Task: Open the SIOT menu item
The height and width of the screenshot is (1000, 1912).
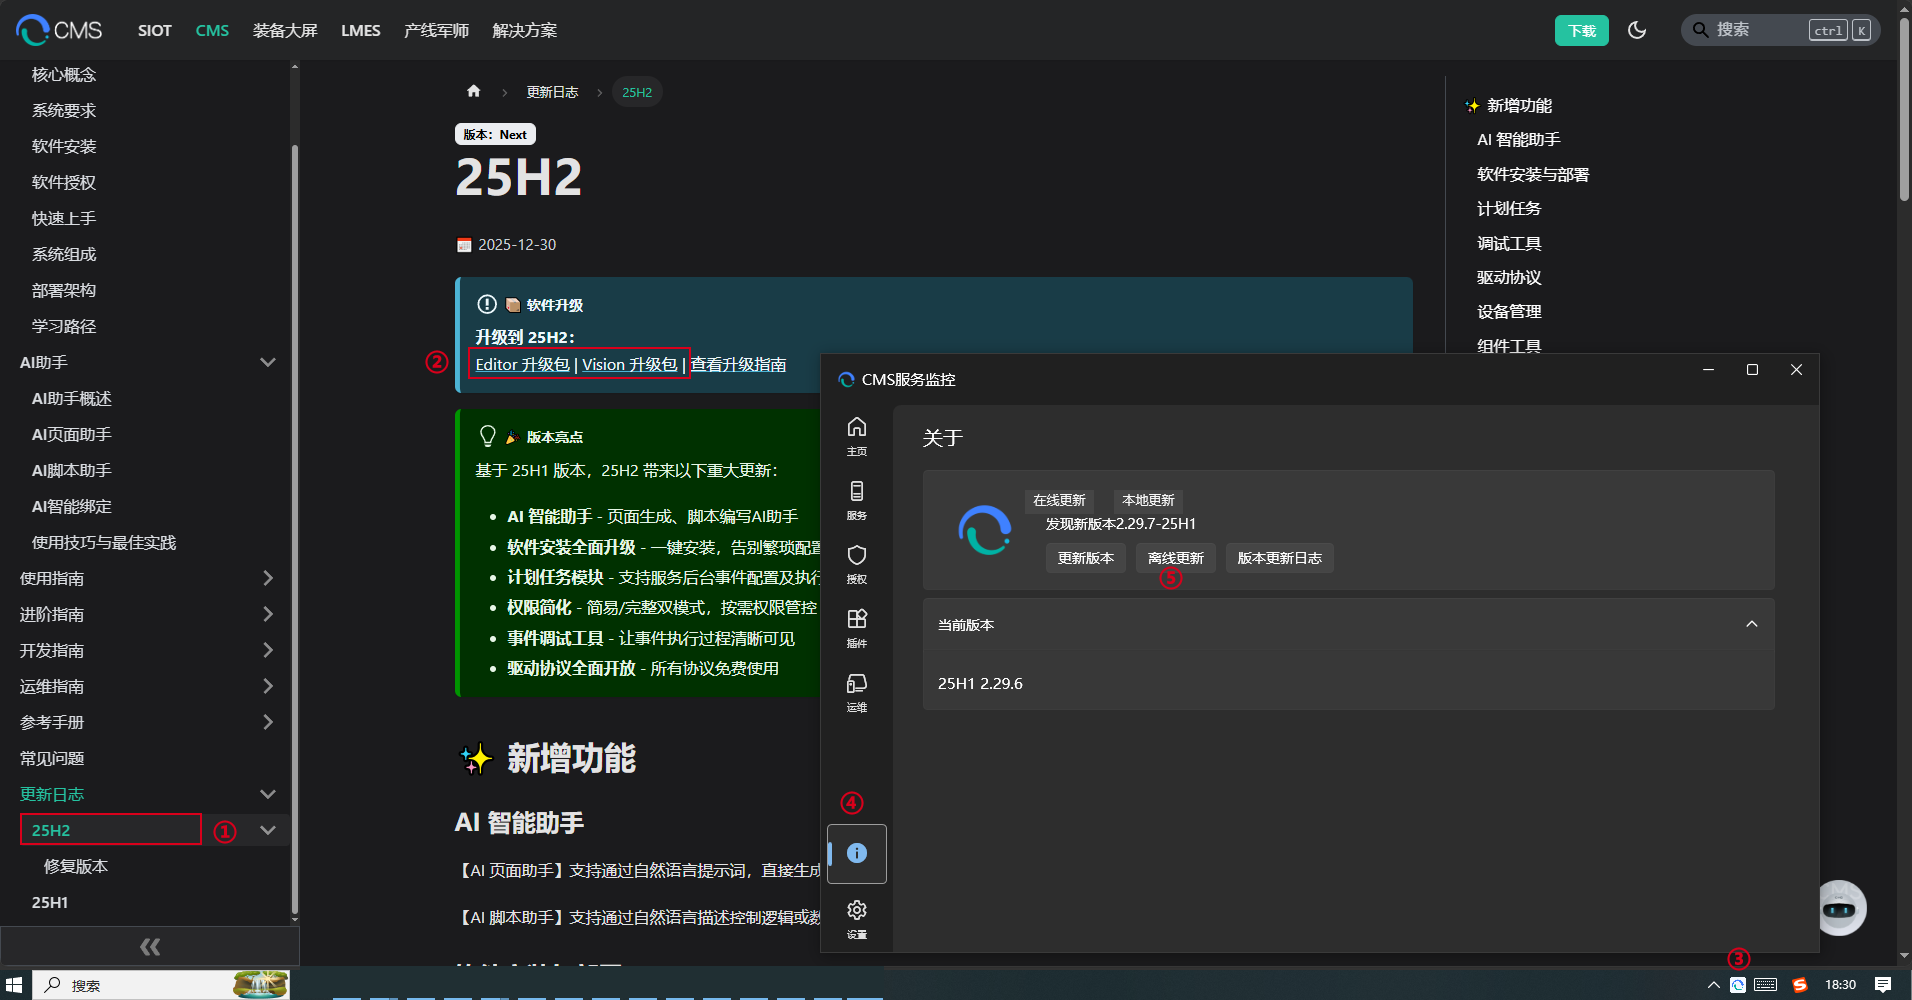Action: click(x=155, y=30)
